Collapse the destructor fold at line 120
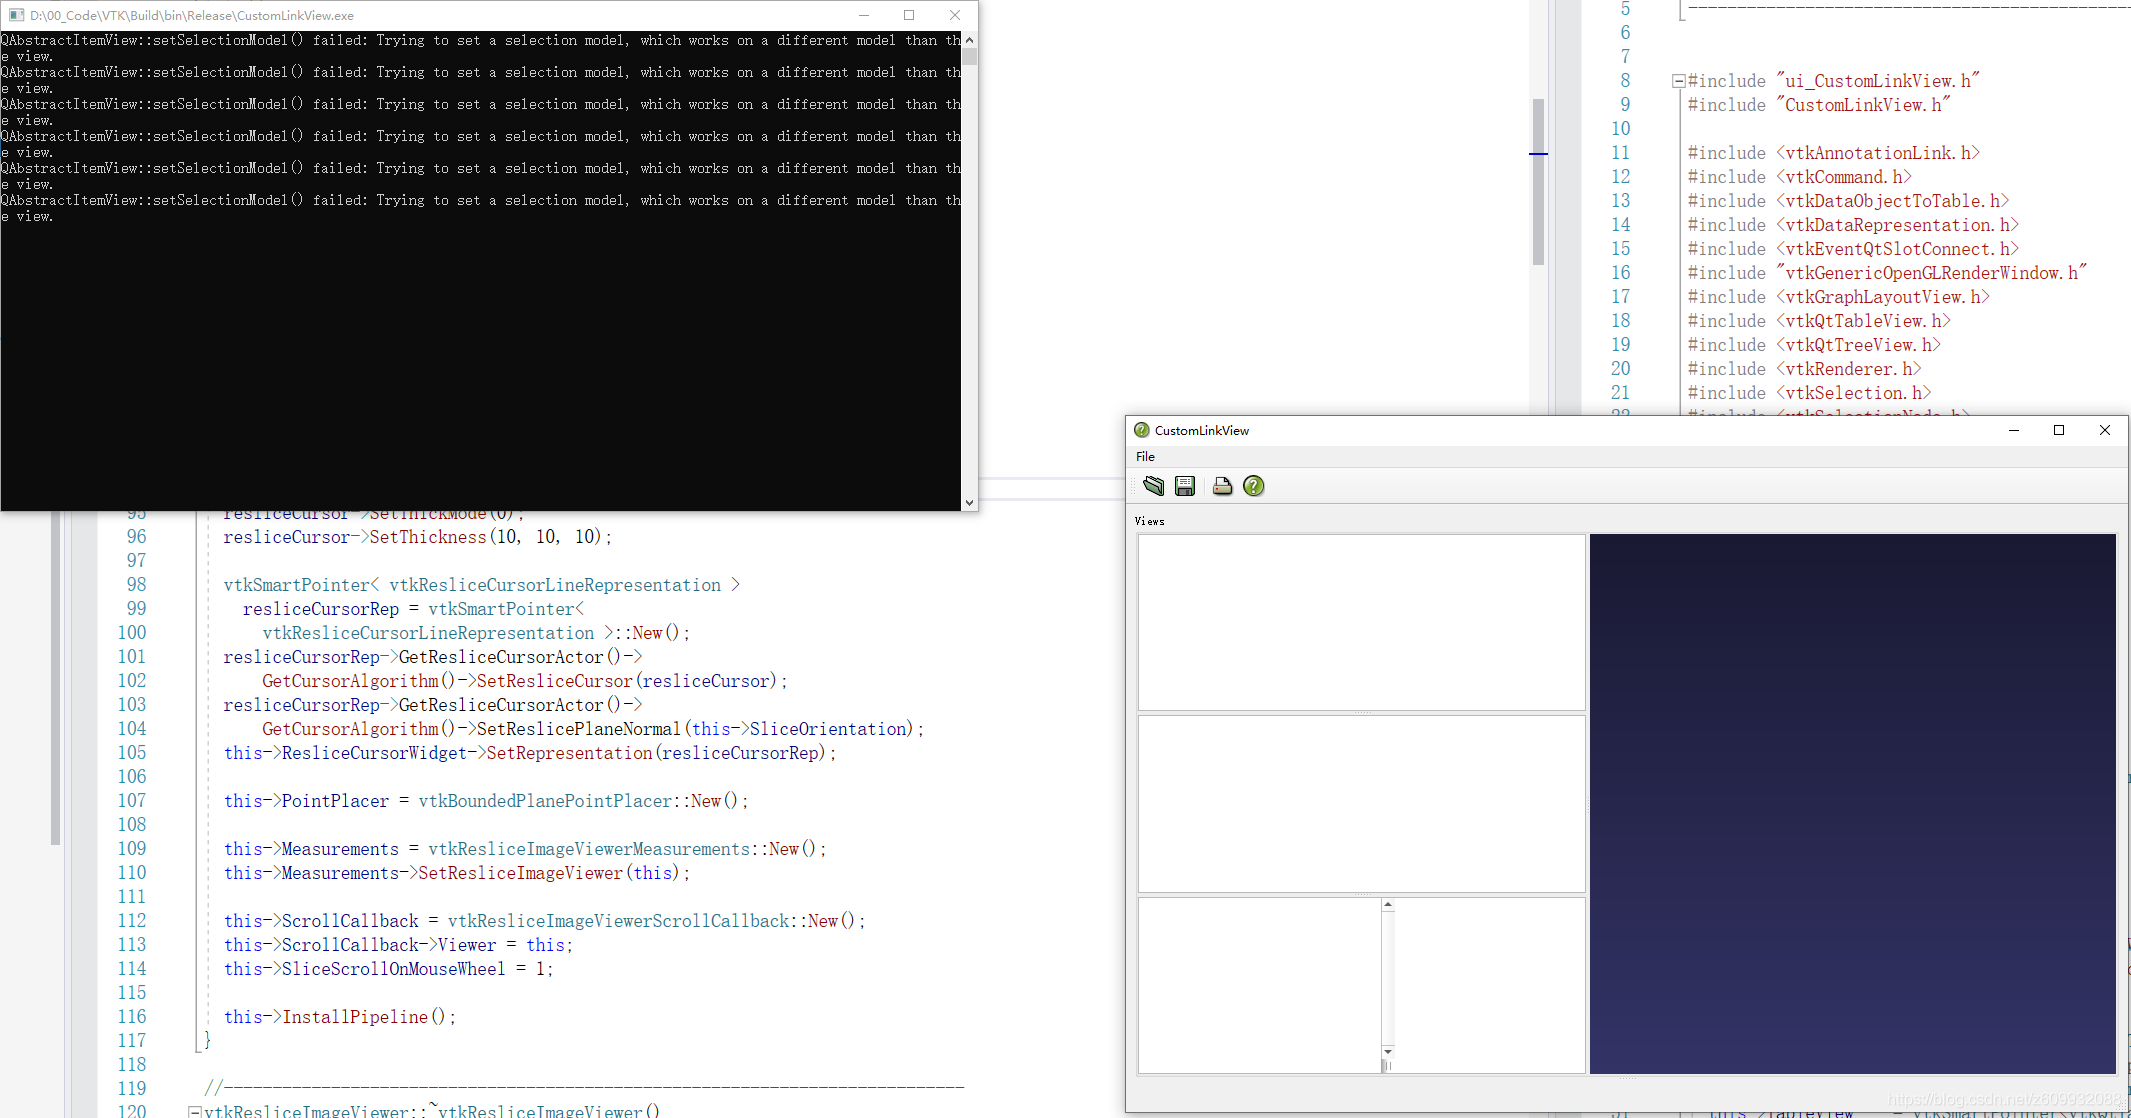Viewport: 2131px width, 1118px height. [195, 1111]
